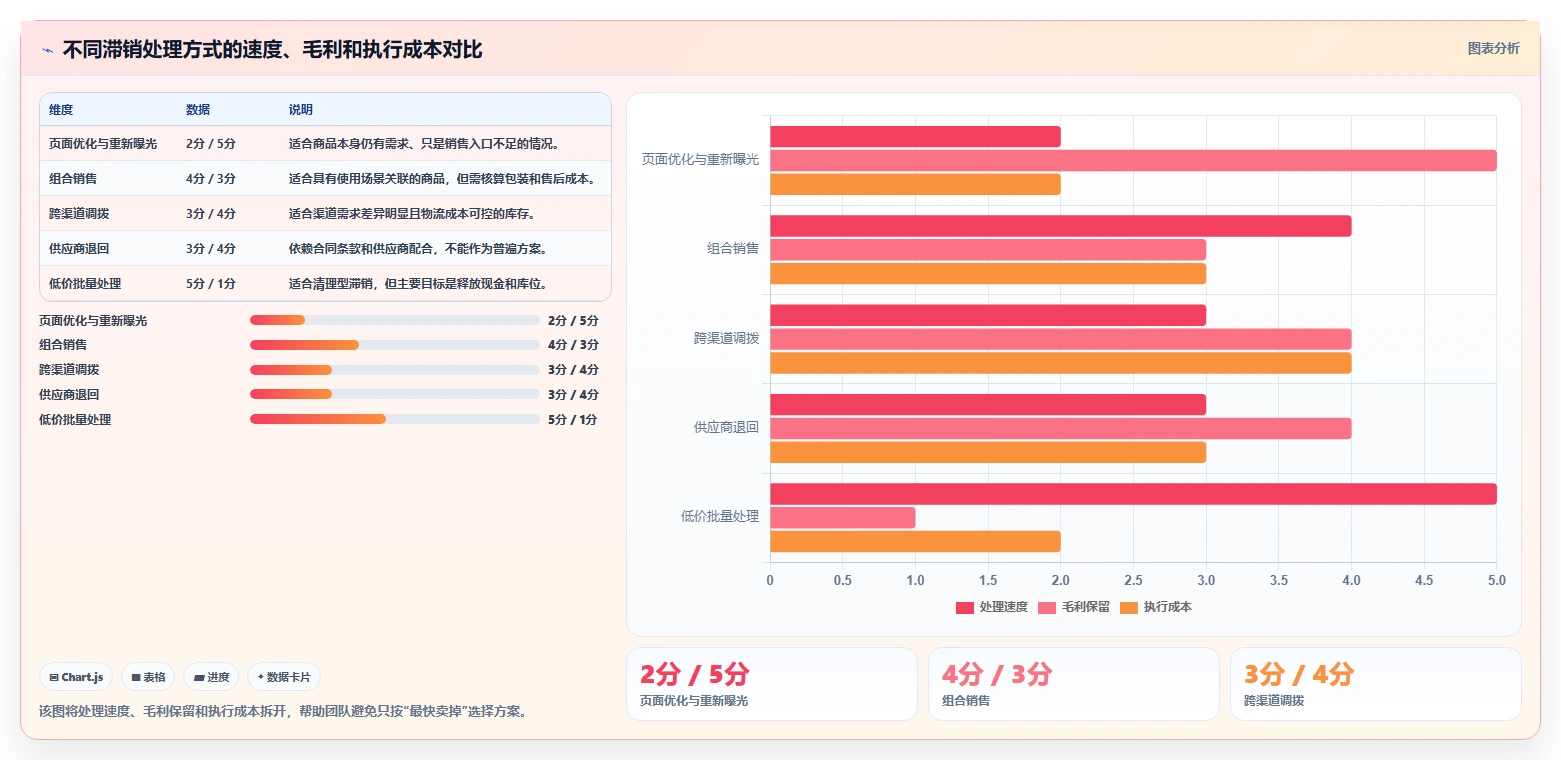Viewport: 1561px width, 760px height.
Task: Click the 供应商退回 progress bar
Action: (395, 394)
